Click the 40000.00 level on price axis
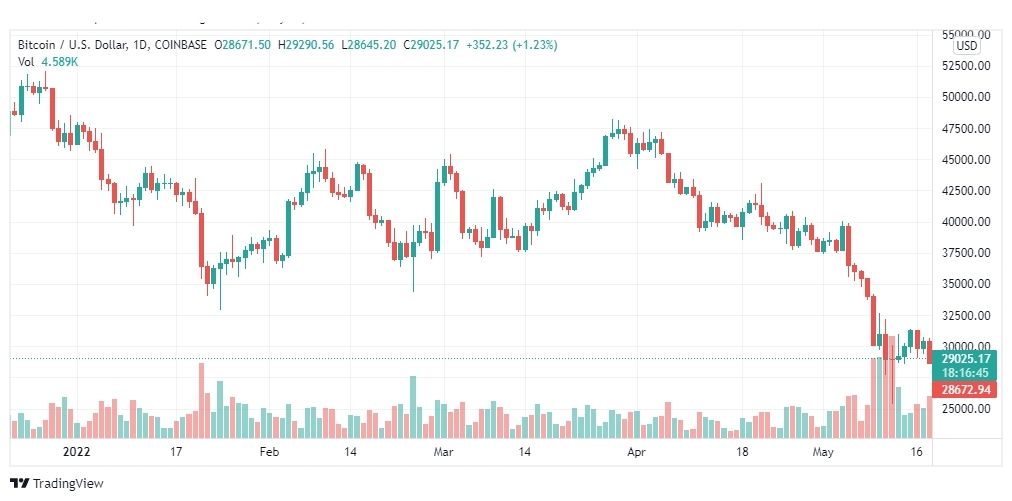 click(x=965, y=221)
